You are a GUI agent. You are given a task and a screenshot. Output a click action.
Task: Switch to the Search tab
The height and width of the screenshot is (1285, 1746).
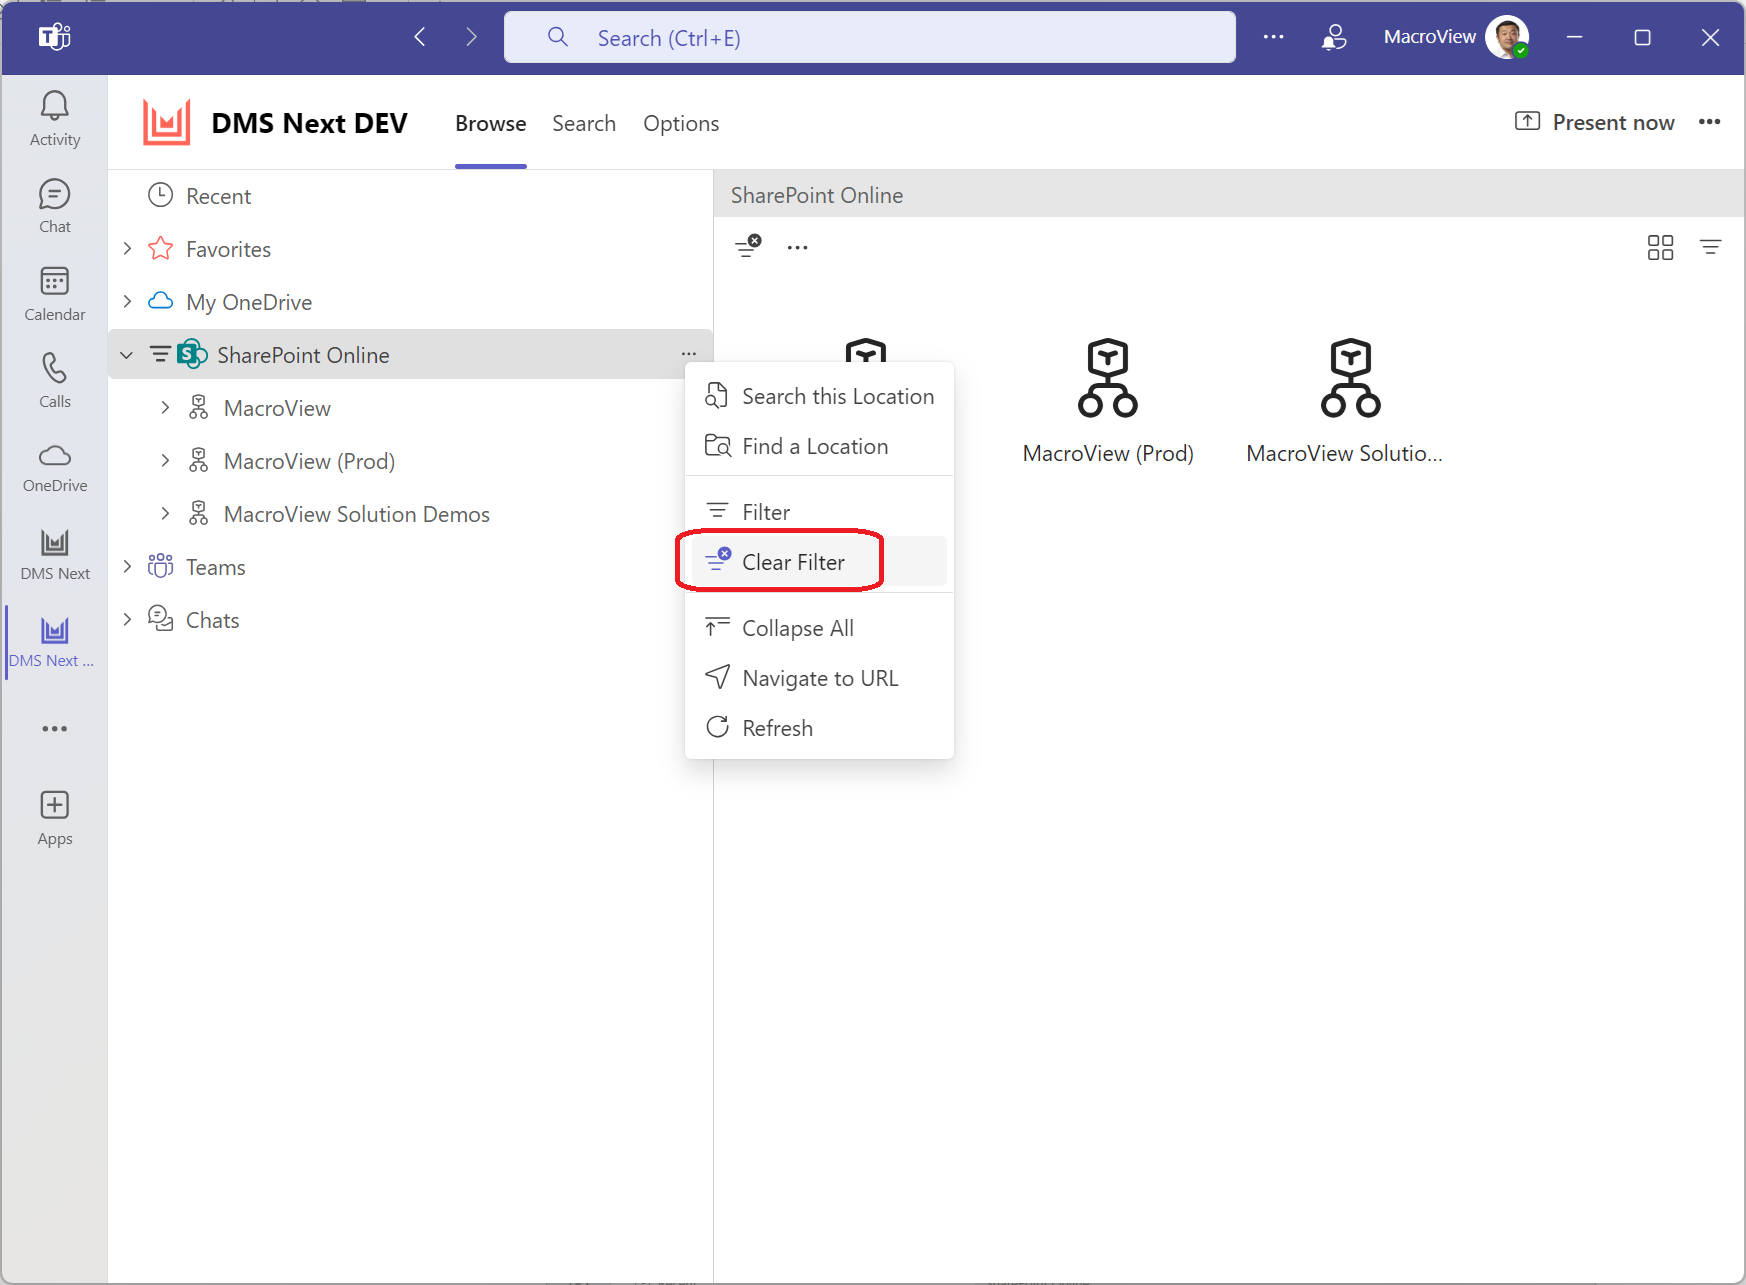pos(584,123)
